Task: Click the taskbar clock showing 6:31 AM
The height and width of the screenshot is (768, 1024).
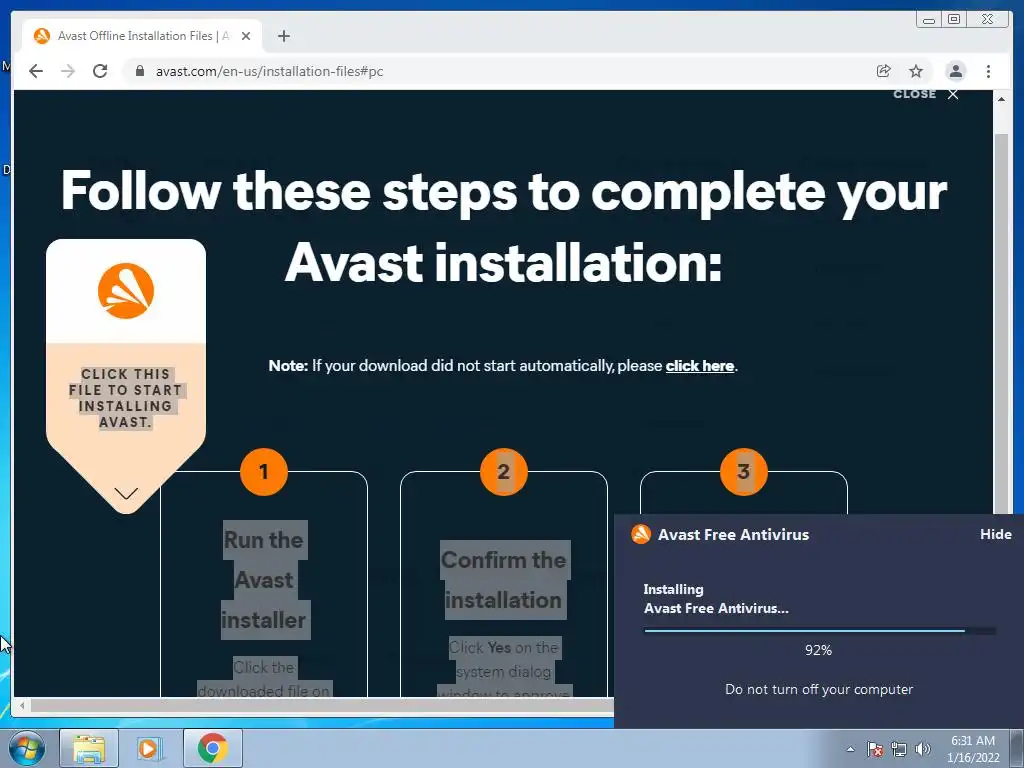Action: pos(973,749)
